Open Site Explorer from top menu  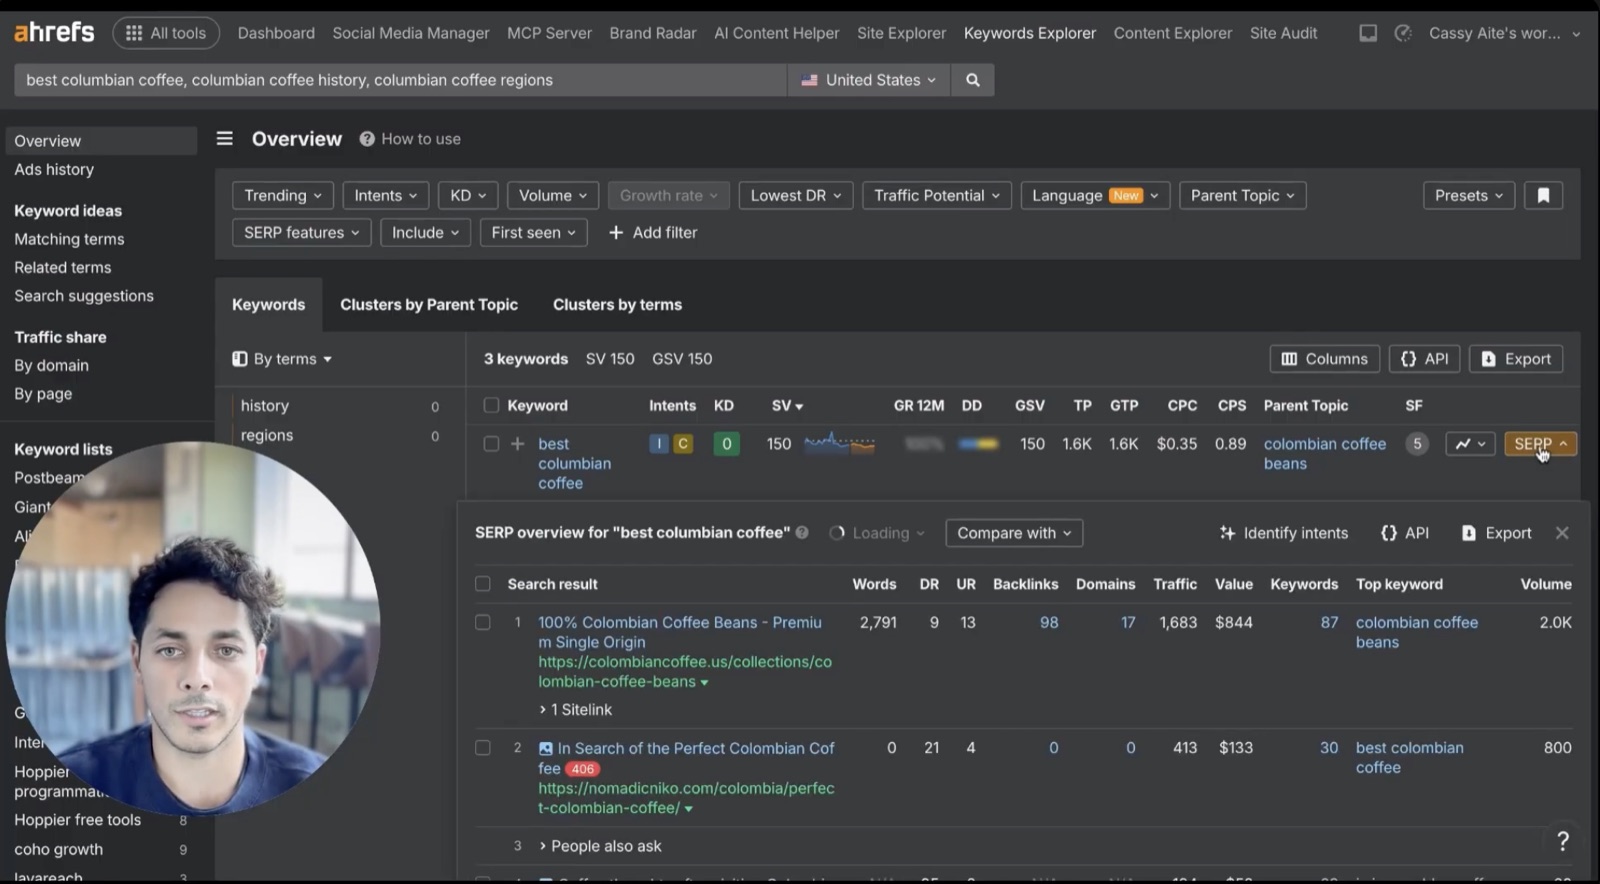click(901, 33)
